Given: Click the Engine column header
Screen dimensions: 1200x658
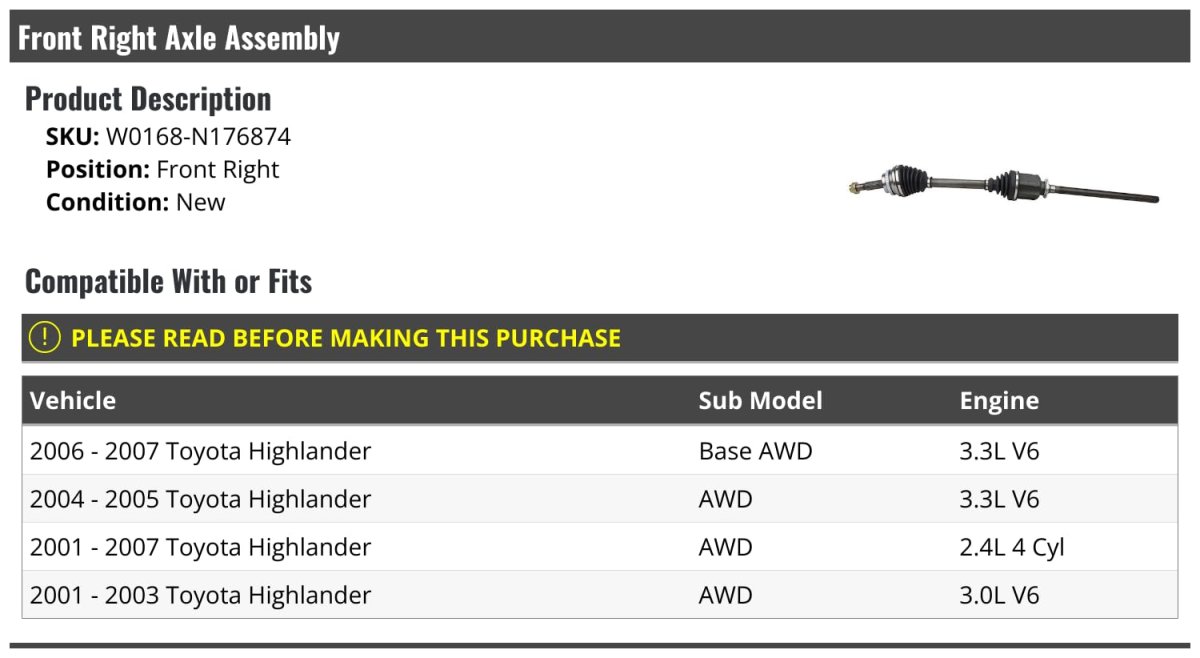Looking at the screenshot, I should (999, 401).
